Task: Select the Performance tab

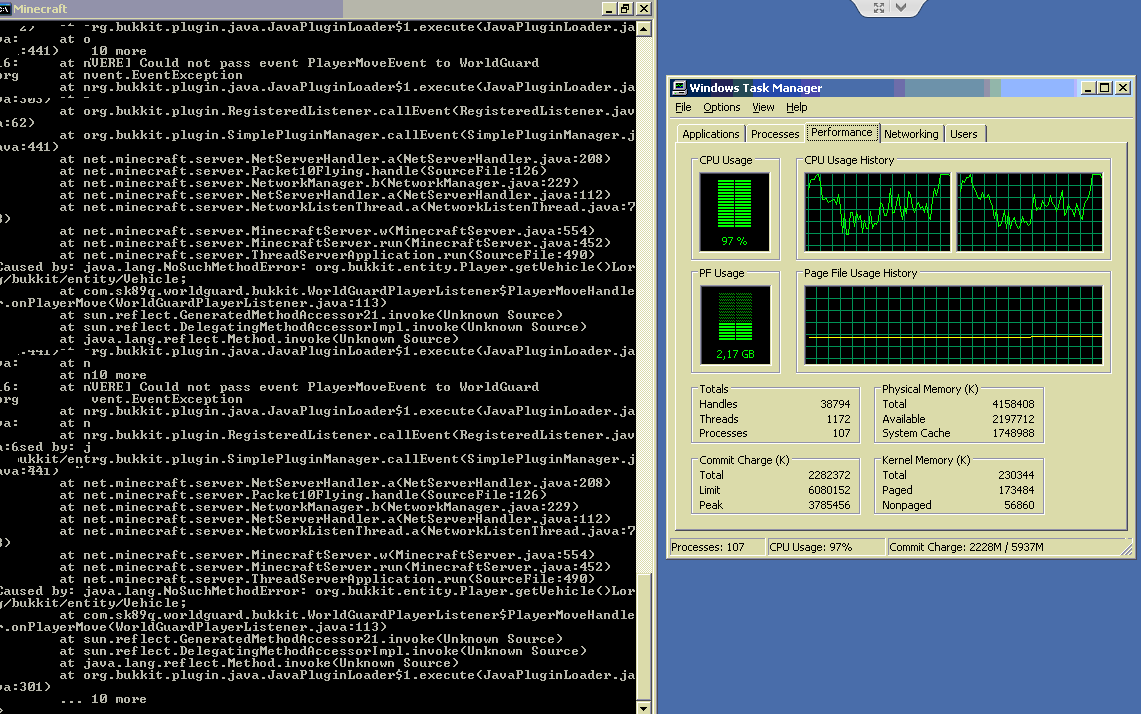Action: [842, 132]
